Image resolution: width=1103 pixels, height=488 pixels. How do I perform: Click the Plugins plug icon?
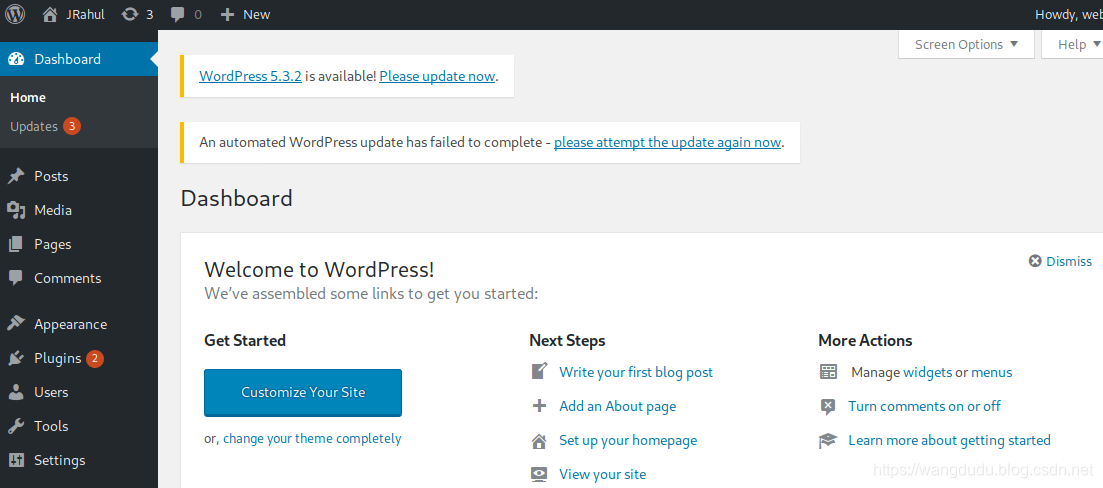pos(15,359)
